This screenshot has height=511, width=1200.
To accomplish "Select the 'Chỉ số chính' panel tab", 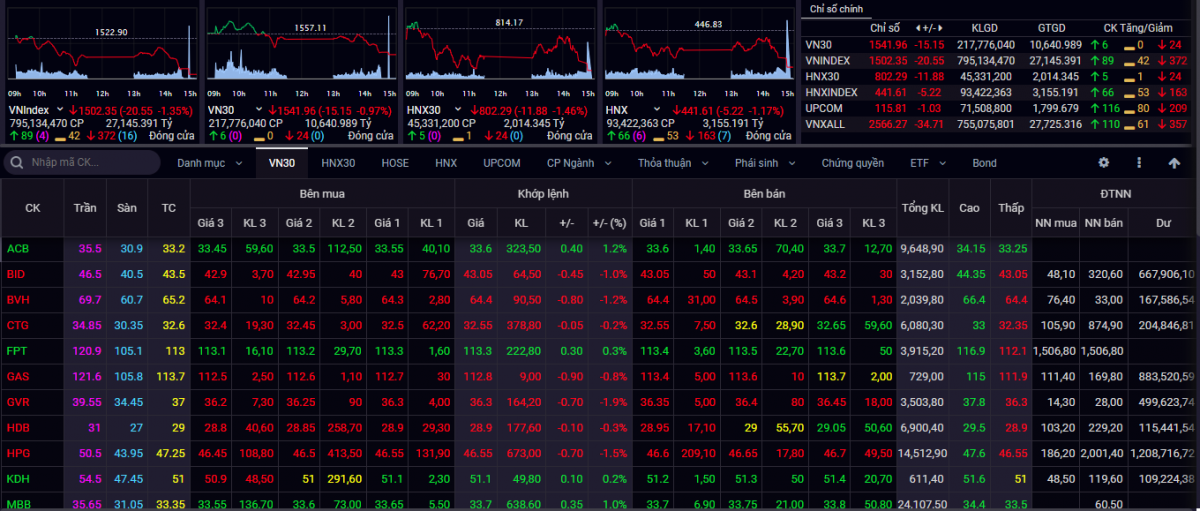I will pyautogui.click(x=836, y=9).
